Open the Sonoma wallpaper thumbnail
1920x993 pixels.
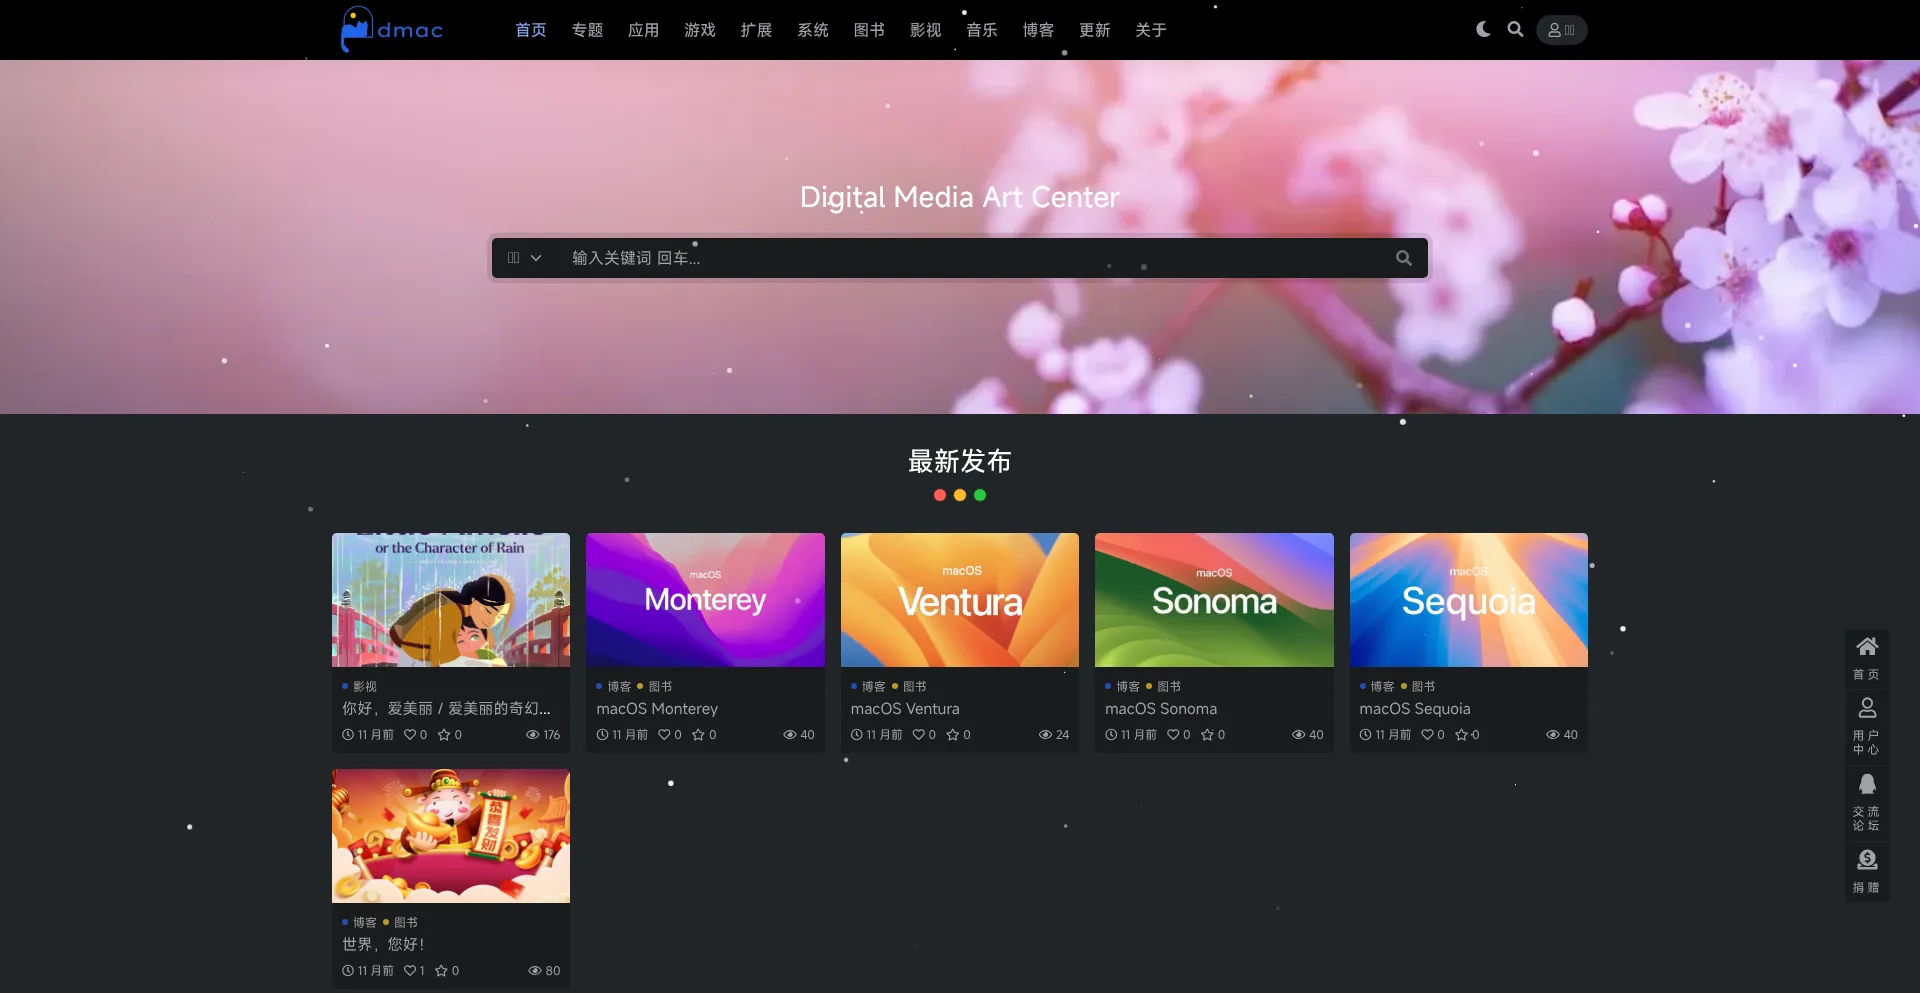[x=1214, y=600]
